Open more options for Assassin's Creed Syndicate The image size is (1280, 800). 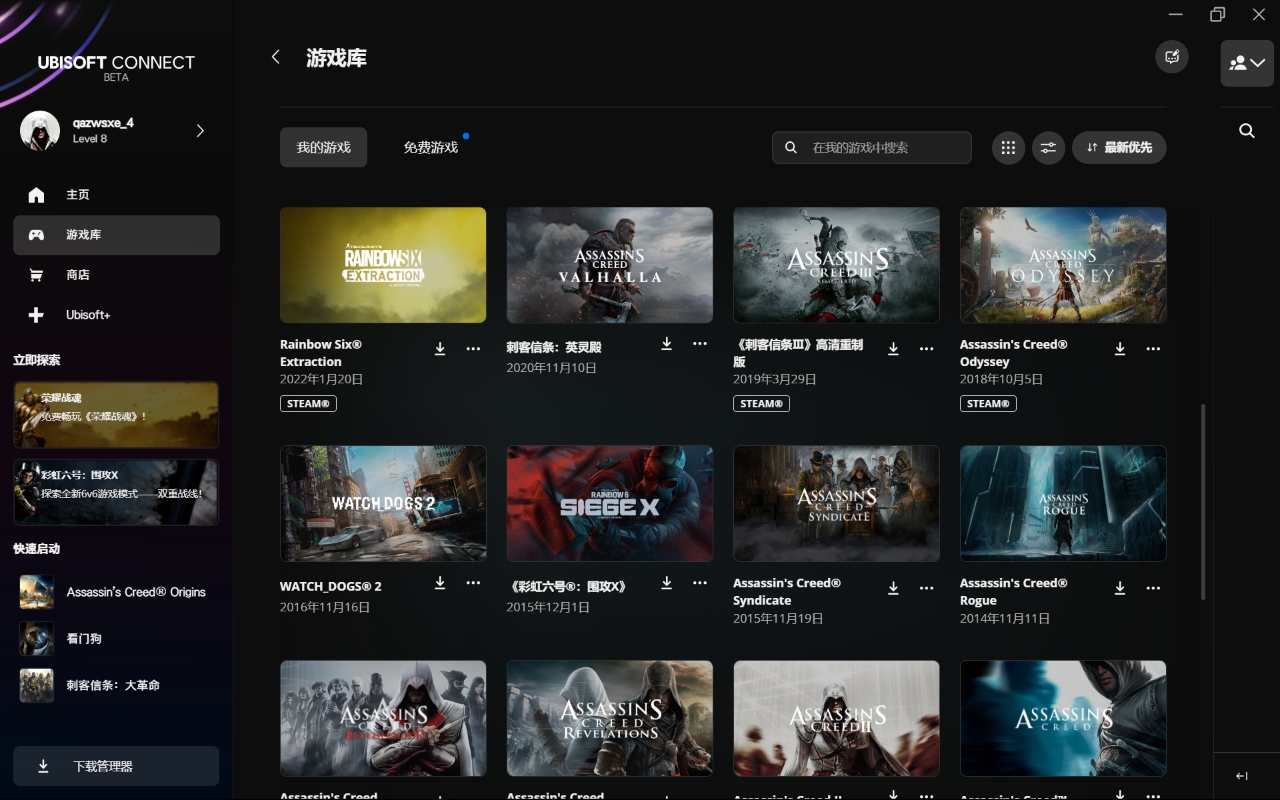[927, 588]
